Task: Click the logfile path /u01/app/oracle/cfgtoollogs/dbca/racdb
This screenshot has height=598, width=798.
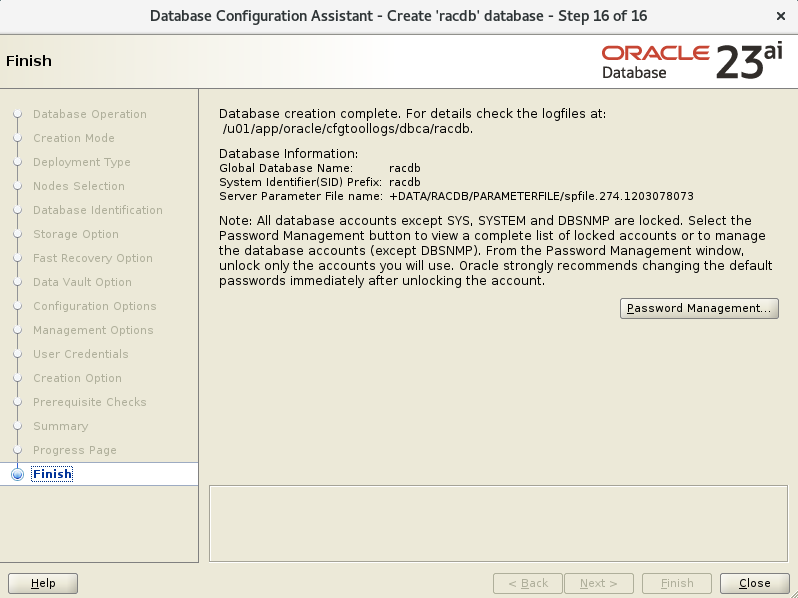Action: click(348, 129)
